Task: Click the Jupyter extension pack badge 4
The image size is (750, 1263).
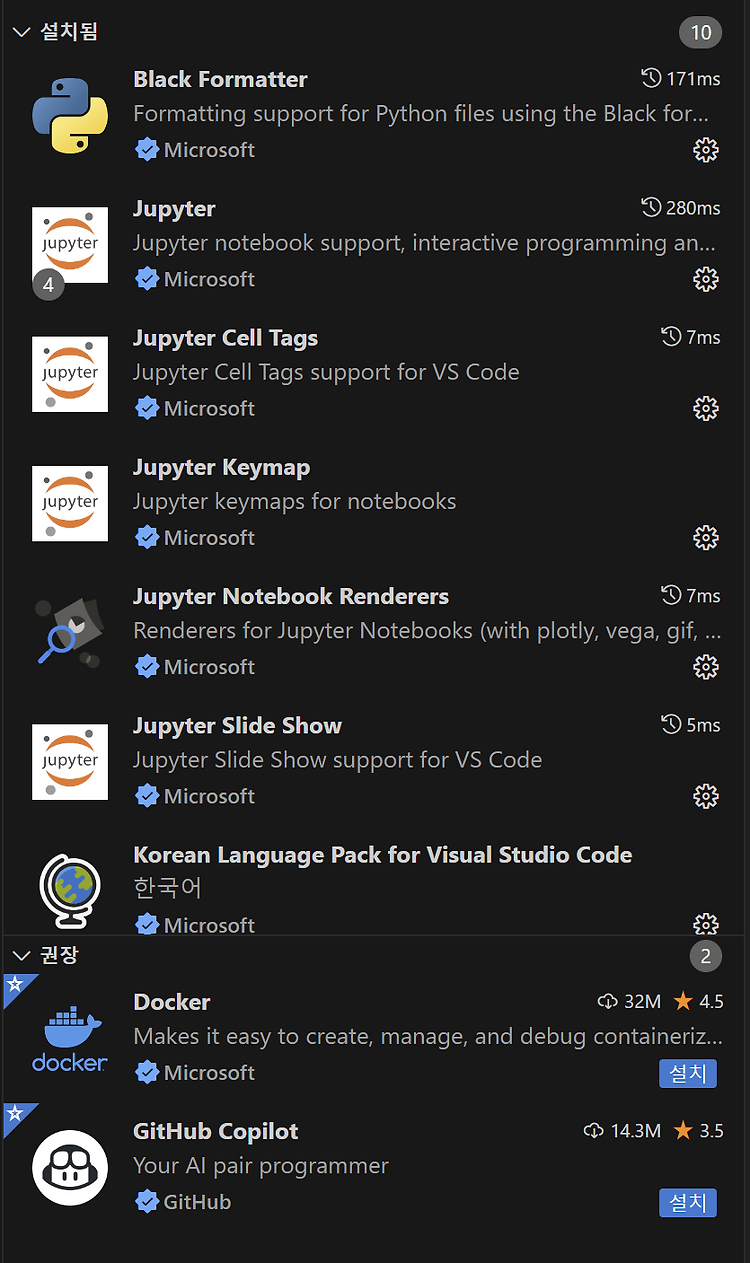Action: coord(48,286)
